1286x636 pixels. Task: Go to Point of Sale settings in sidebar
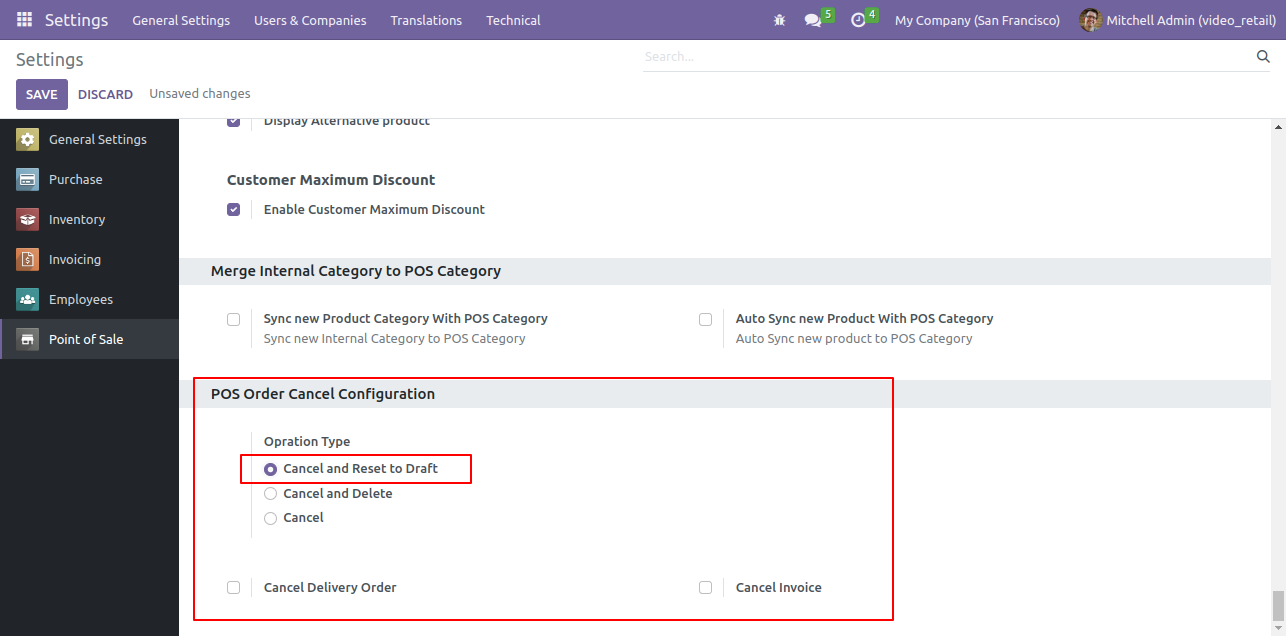(89, 339)
